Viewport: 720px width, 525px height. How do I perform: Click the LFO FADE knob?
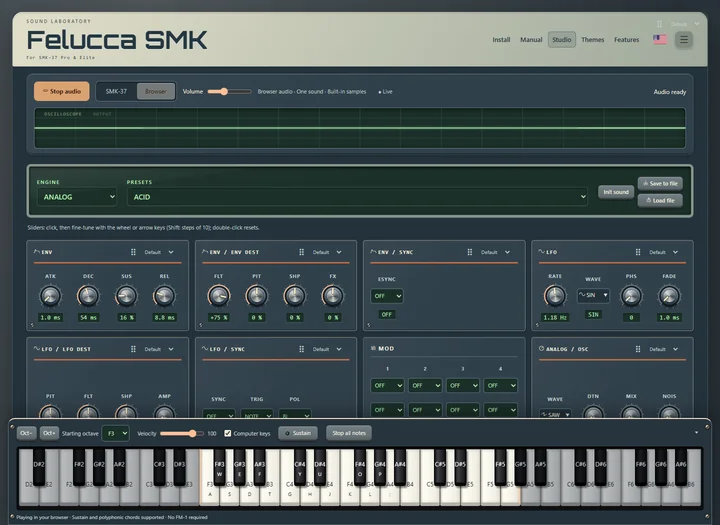[669, 296]
